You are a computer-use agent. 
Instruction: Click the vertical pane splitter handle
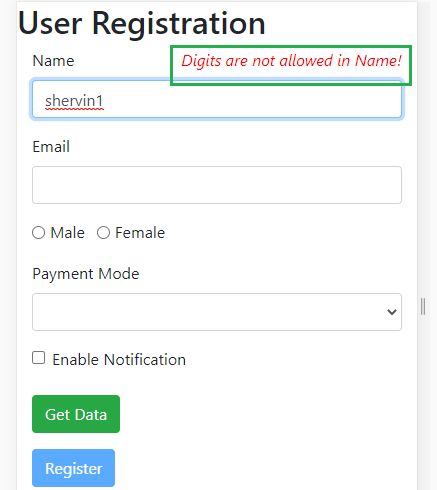pyautogui.click(x=423, y=307)
